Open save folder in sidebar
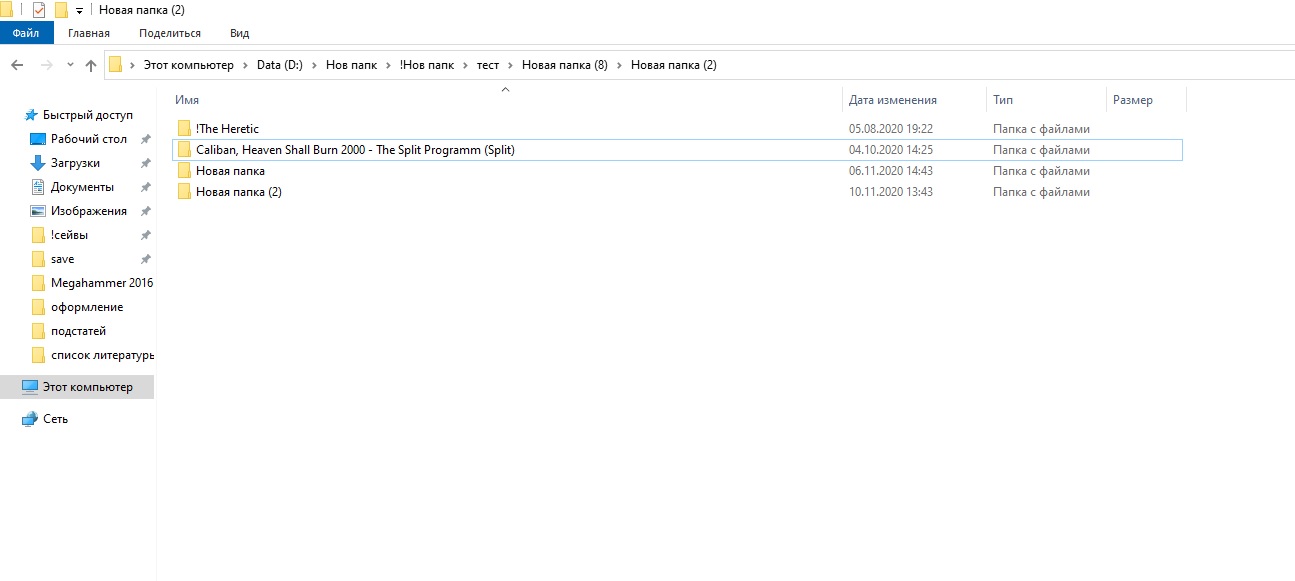 [62, 259]
